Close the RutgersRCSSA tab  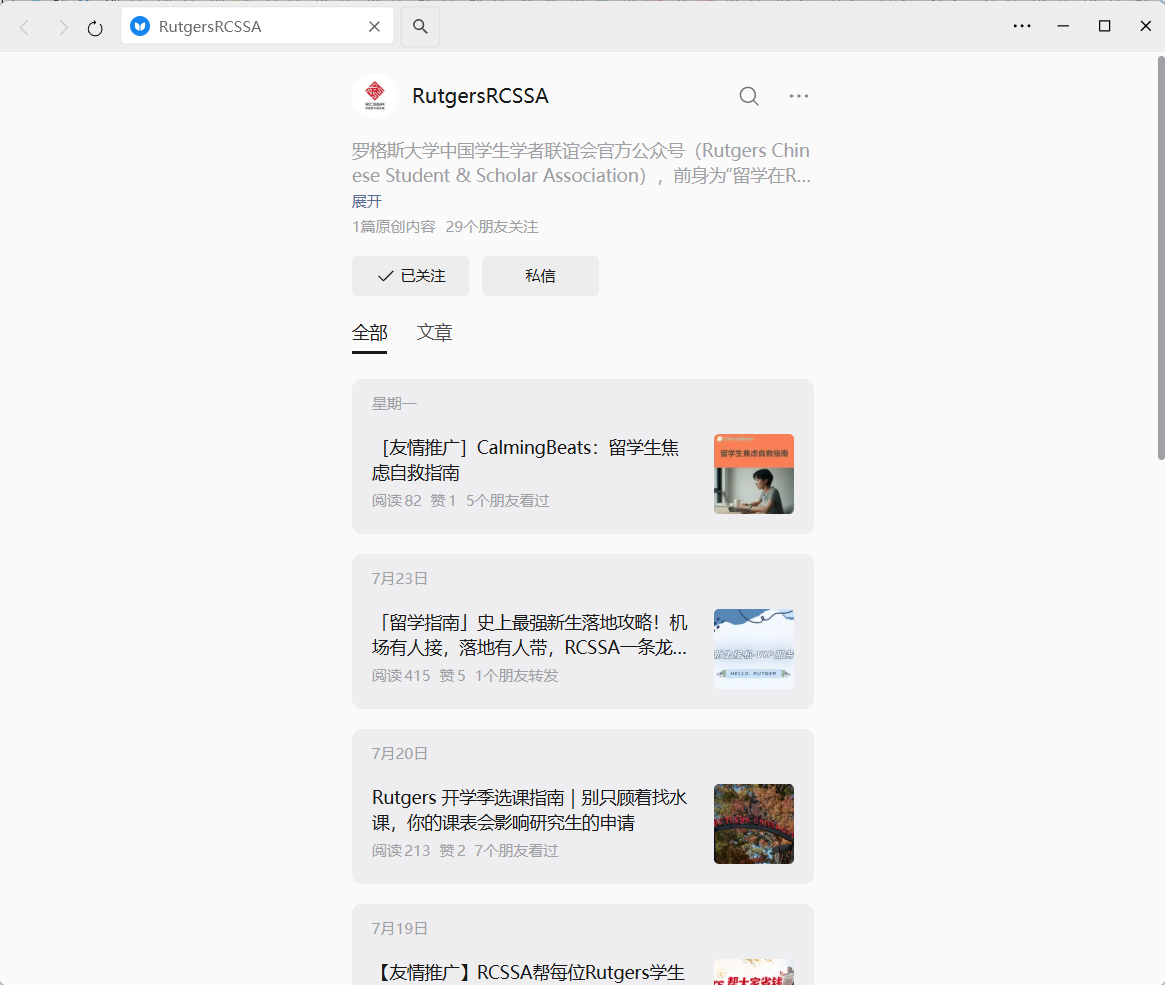(374, 27)
